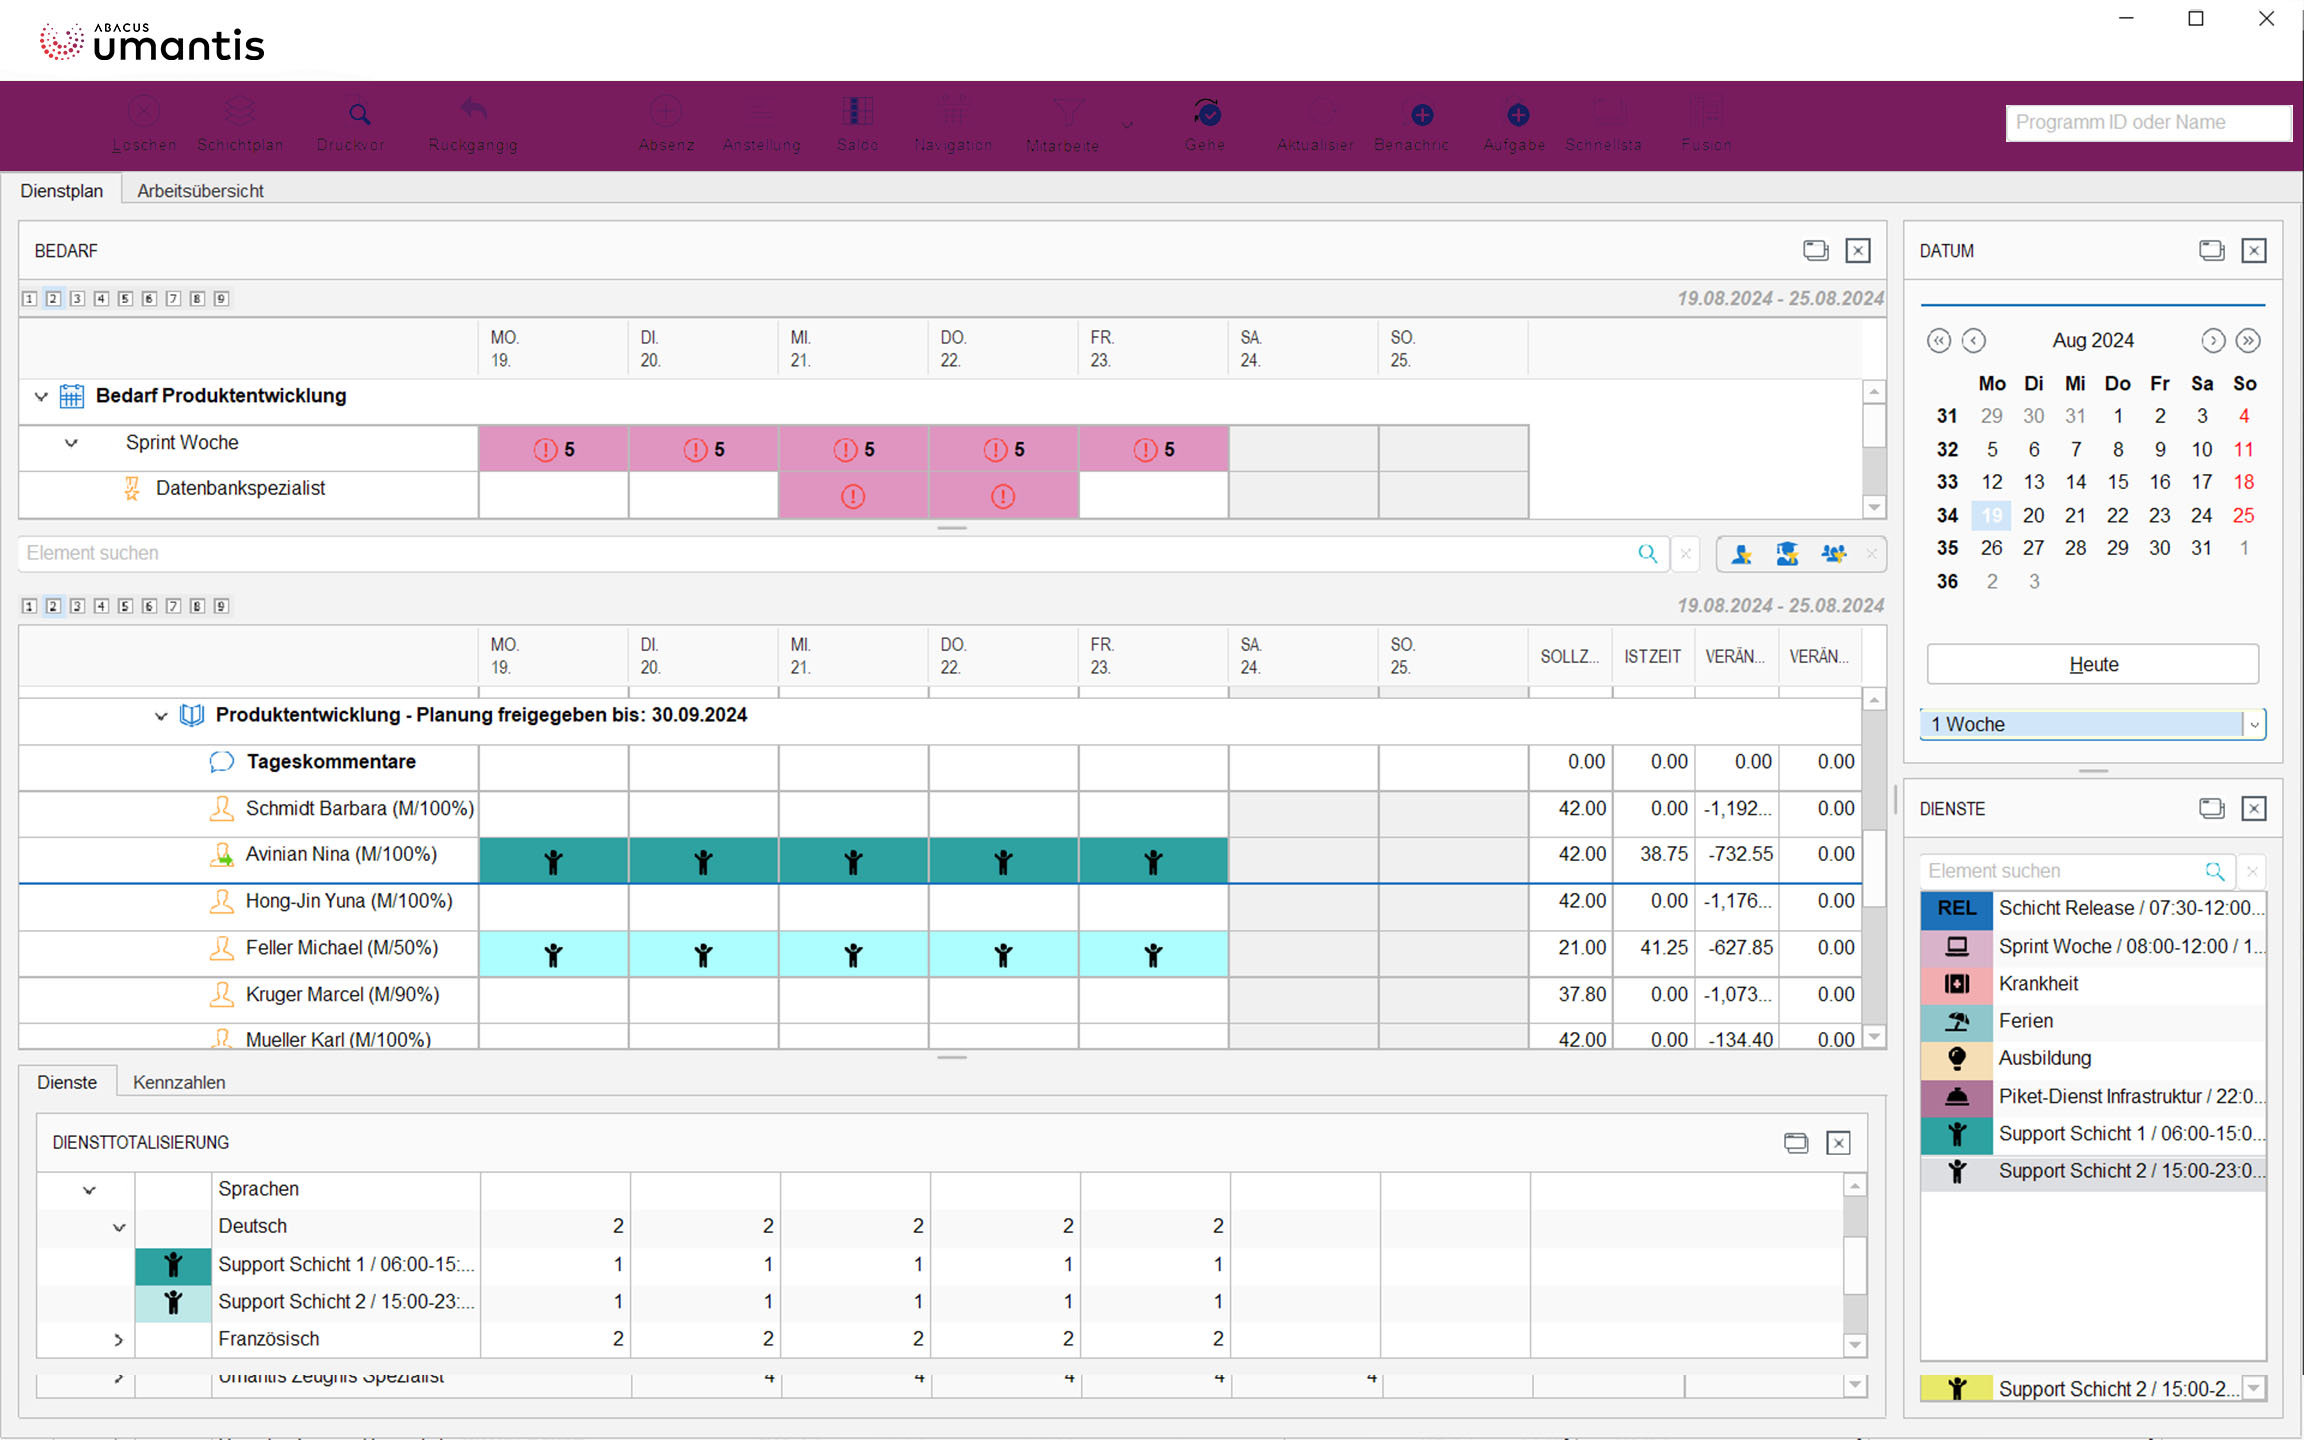Switch to the Arbeitsübersicht tab
The image size is (2304, 1440).
(x=200, y=191)
